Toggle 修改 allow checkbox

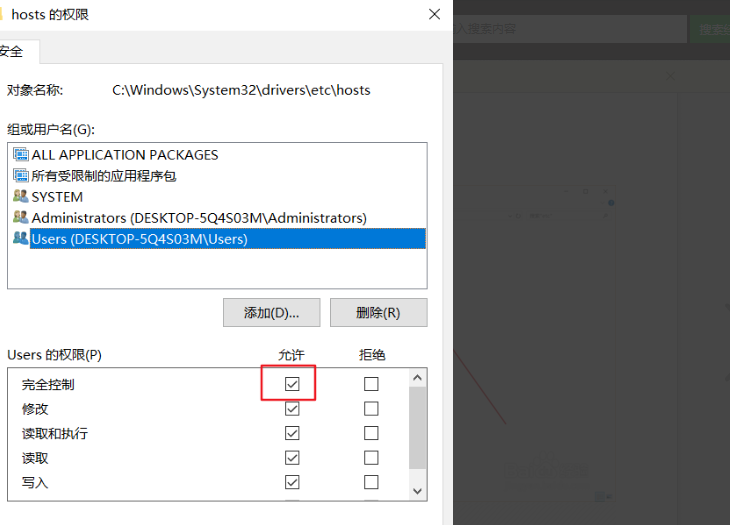click(292, 409)
